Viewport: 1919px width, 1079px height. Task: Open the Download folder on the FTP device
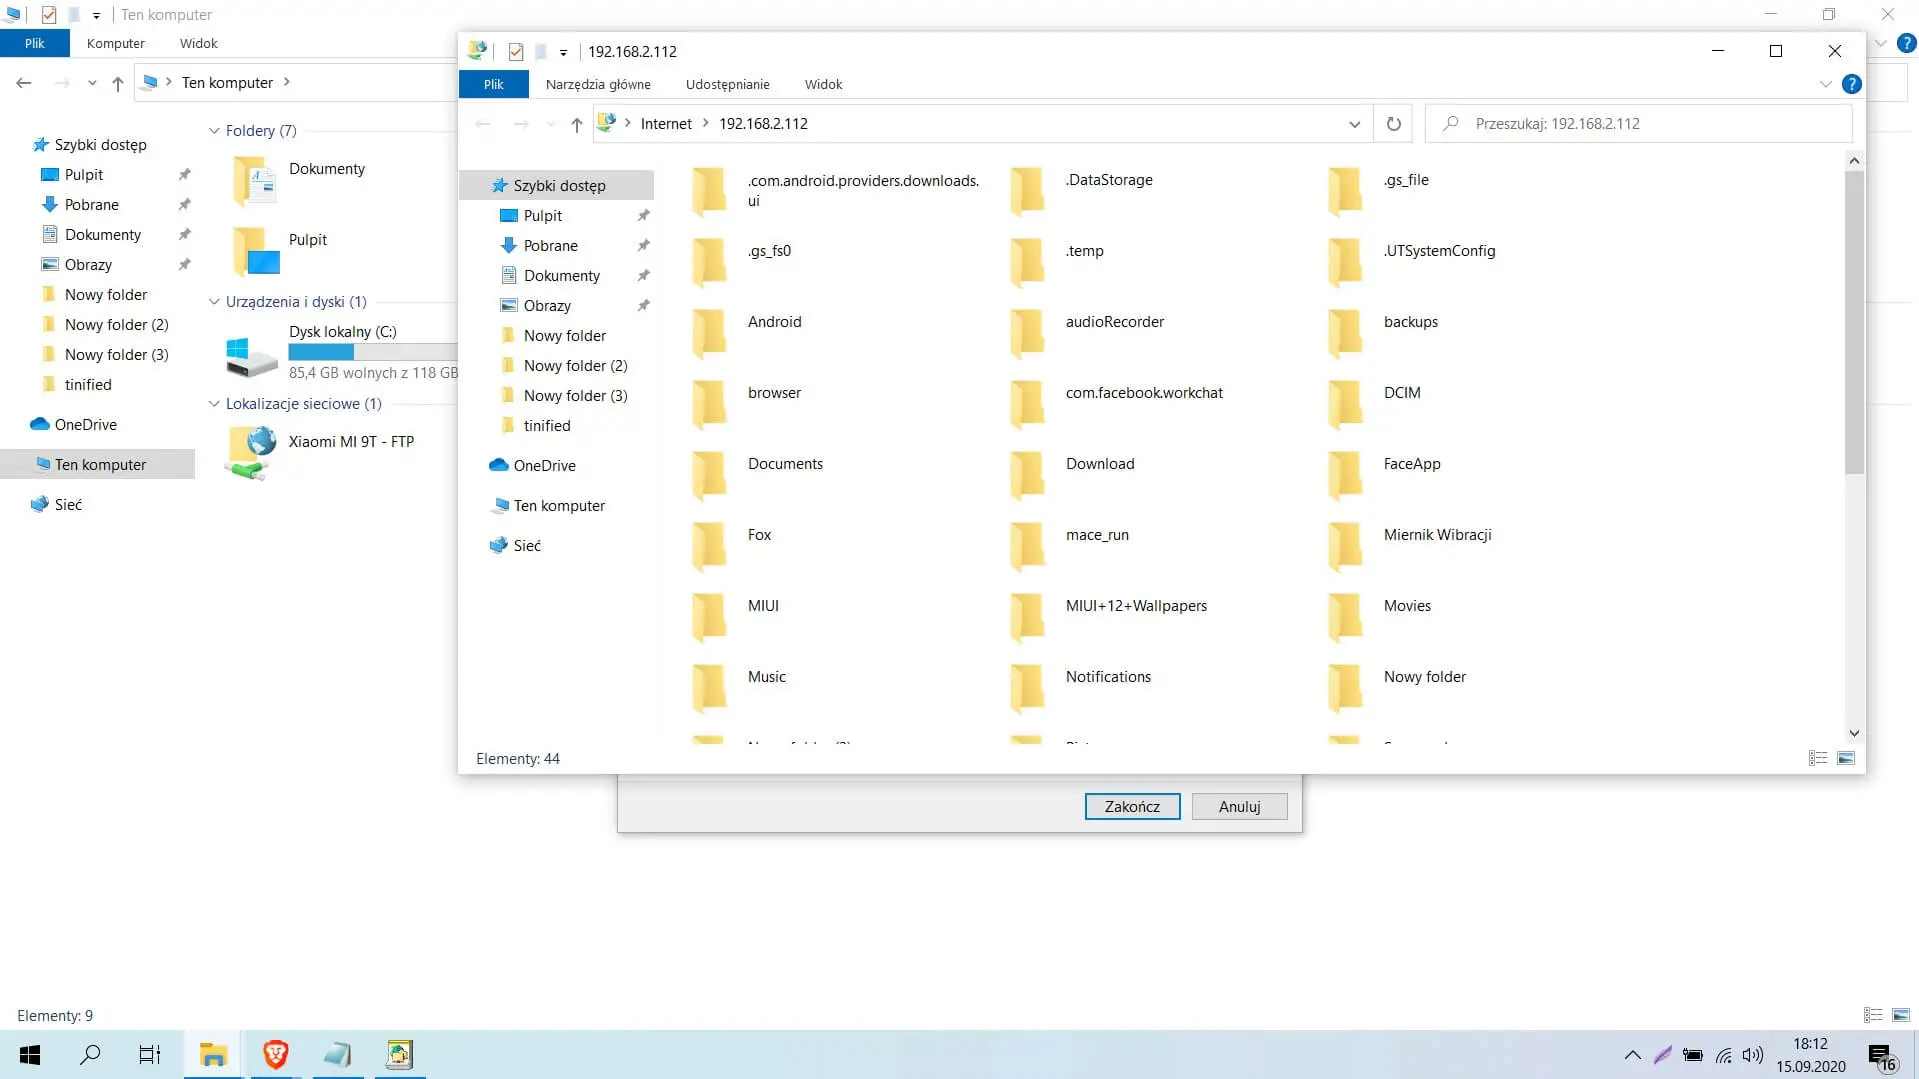1100,463
